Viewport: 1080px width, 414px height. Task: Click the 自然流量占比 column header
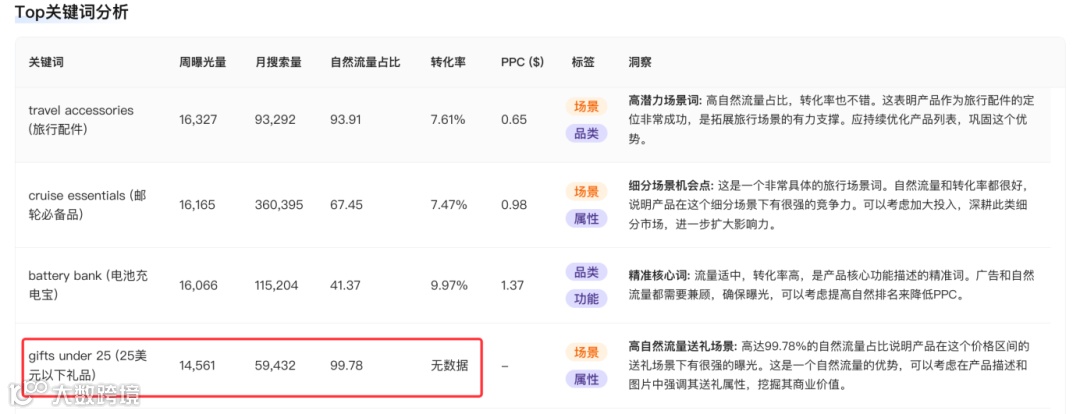(x=366, y=62)
